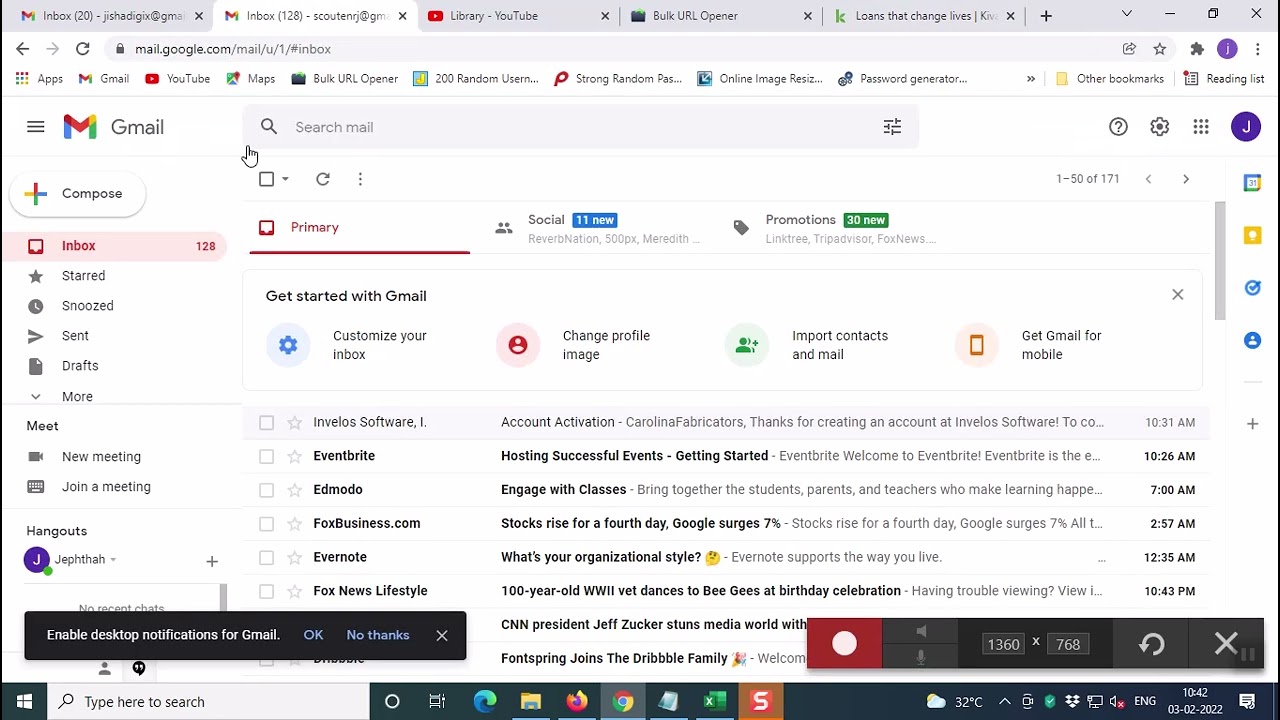Select the Eventbrite email checkbox
The width and height of the screenshot is (1280, 720).
(266, 456)
